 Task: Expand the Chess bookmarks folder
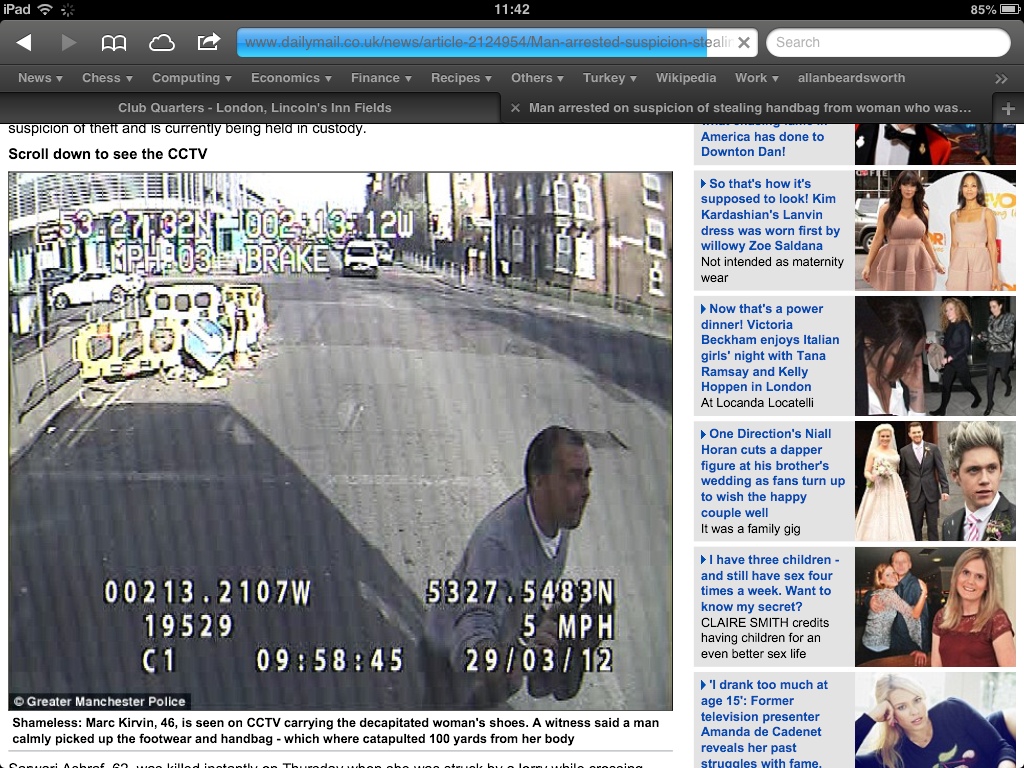107,78
